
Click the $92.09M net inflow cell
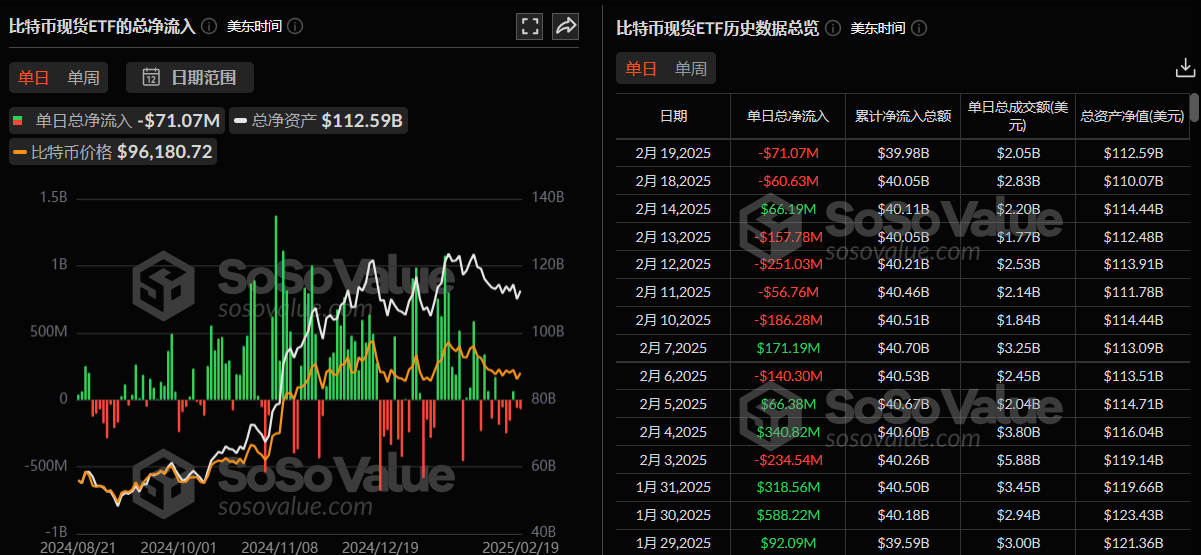click(x=788, y=543)
